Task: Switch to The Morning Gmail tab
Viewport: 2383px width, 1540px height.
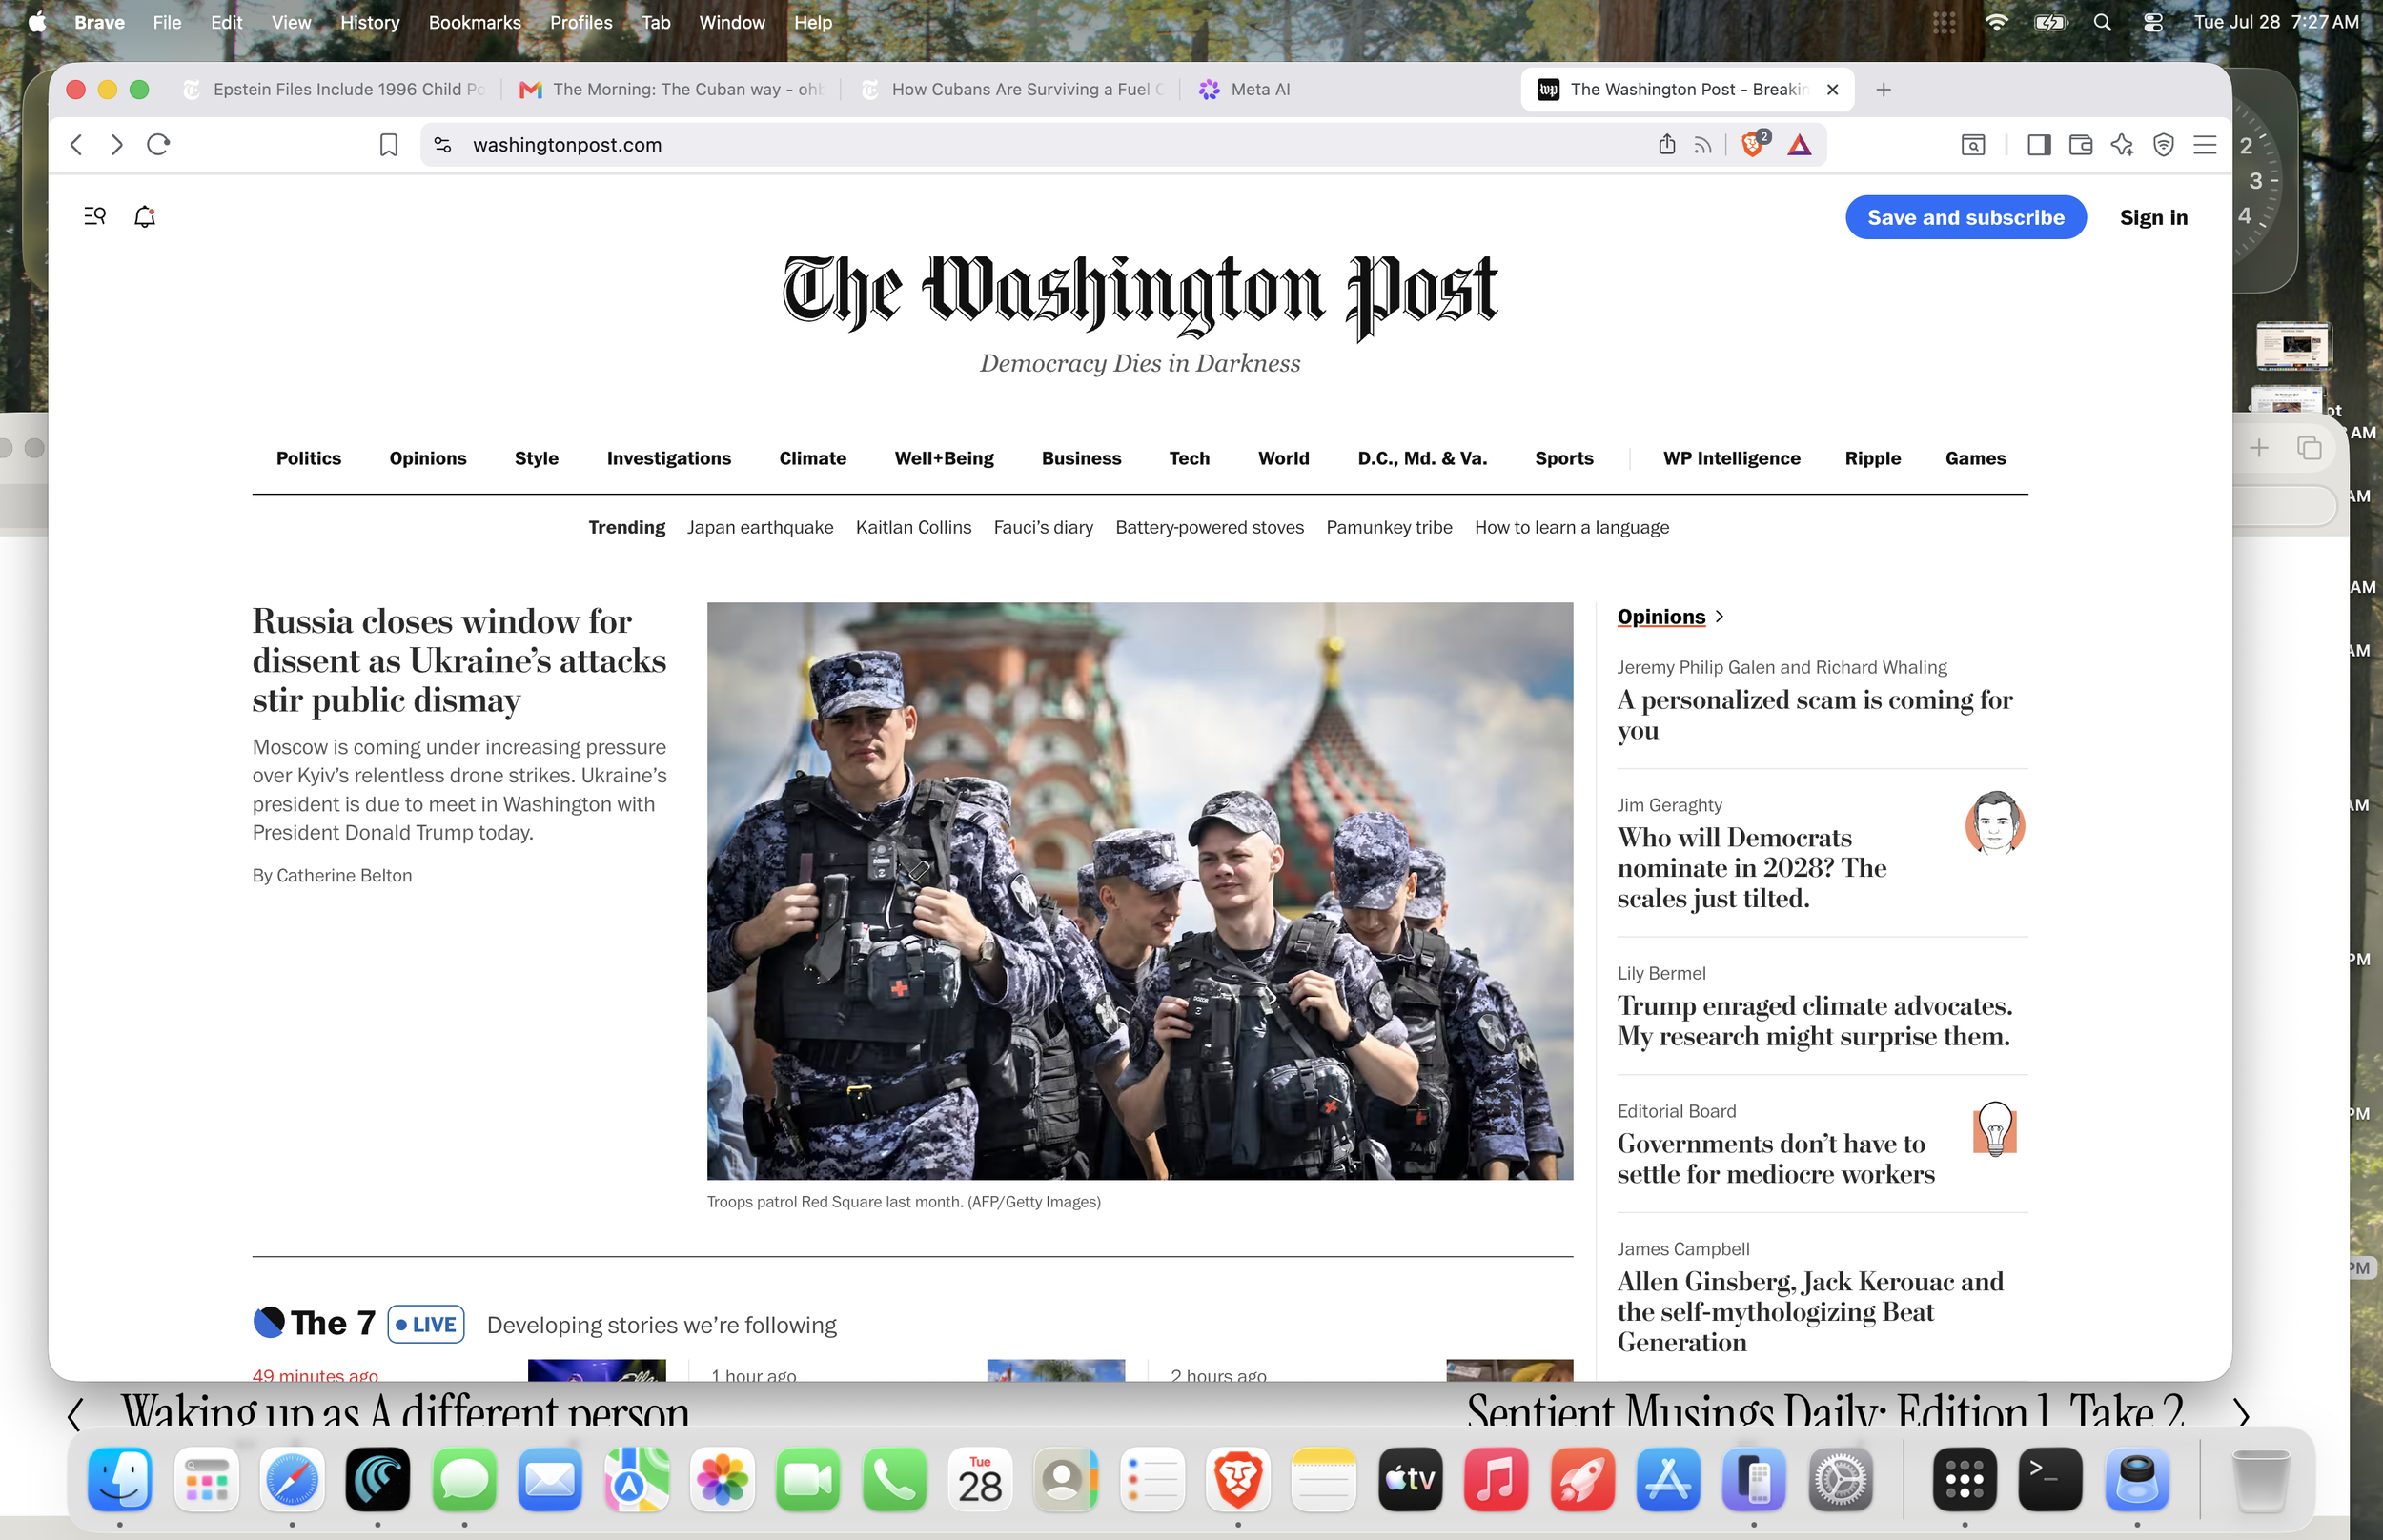Action: pos(671,90)
